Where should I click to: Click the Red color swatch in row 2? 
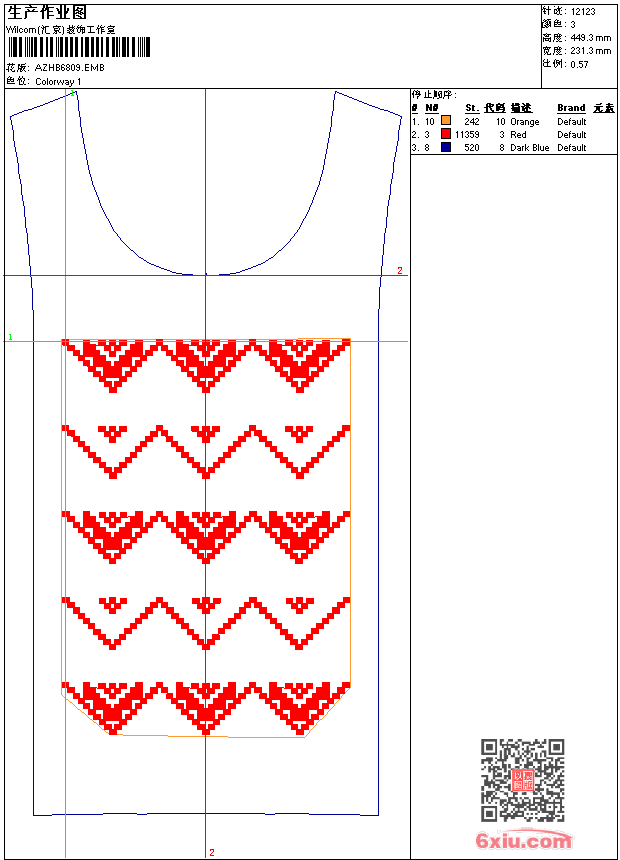pyautogui.click(x=446, y=134)
